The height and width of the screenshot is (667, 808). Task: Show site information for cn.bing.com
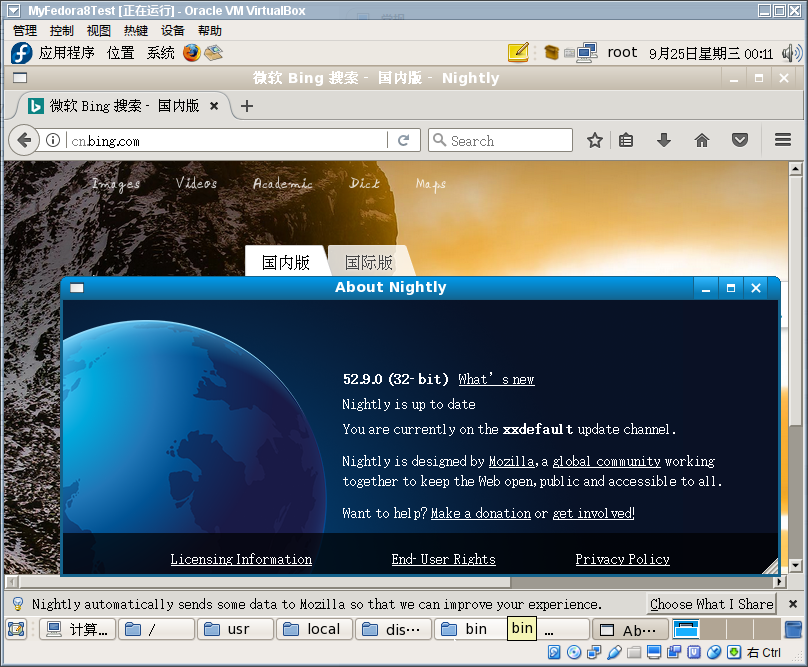coord(53,140)
